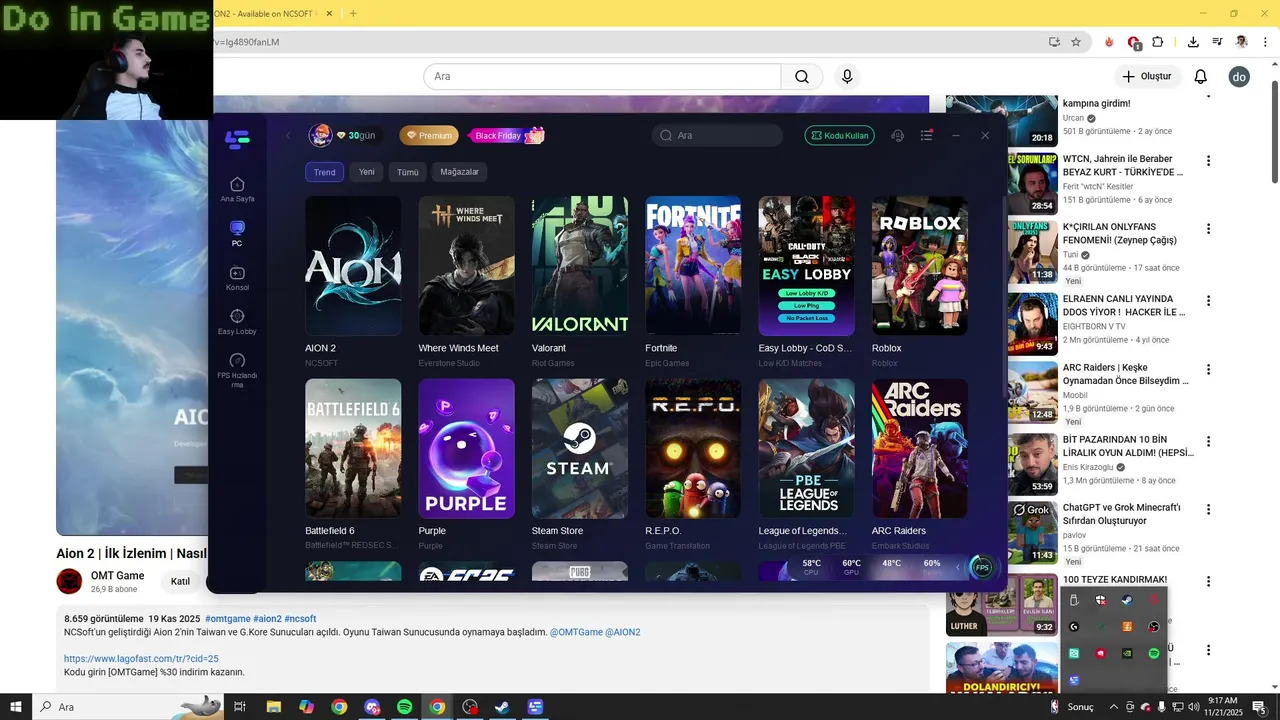This screenshot has height=720, width=1280.
Task: Click the LagoFast logo icon
Action: coord(237,140)
